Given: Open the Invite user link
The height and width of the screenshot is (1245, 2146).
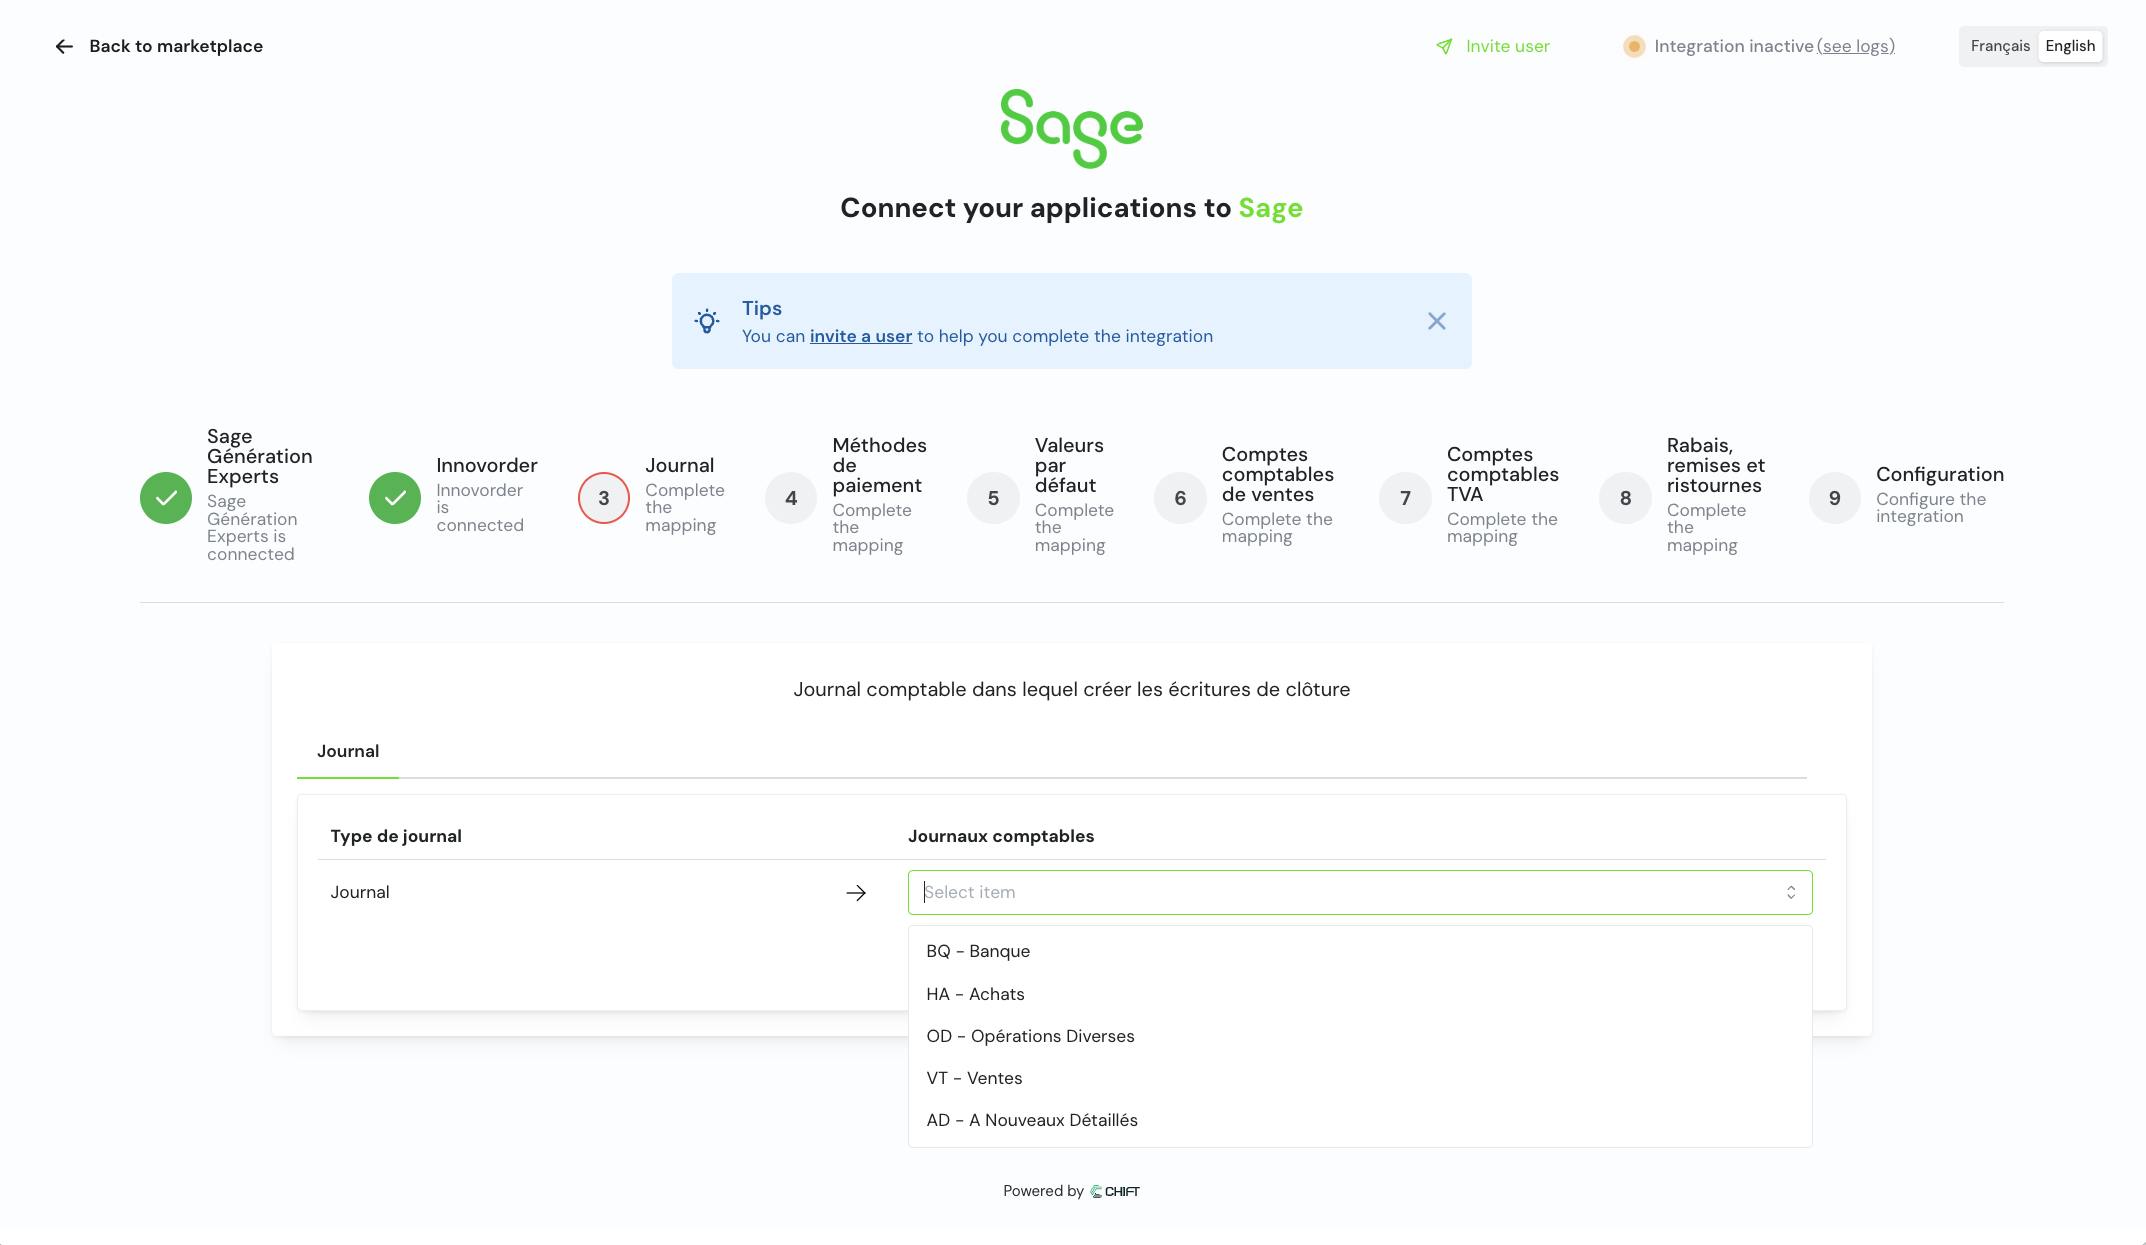Looking at the screenshot, I should point(1507,46).
